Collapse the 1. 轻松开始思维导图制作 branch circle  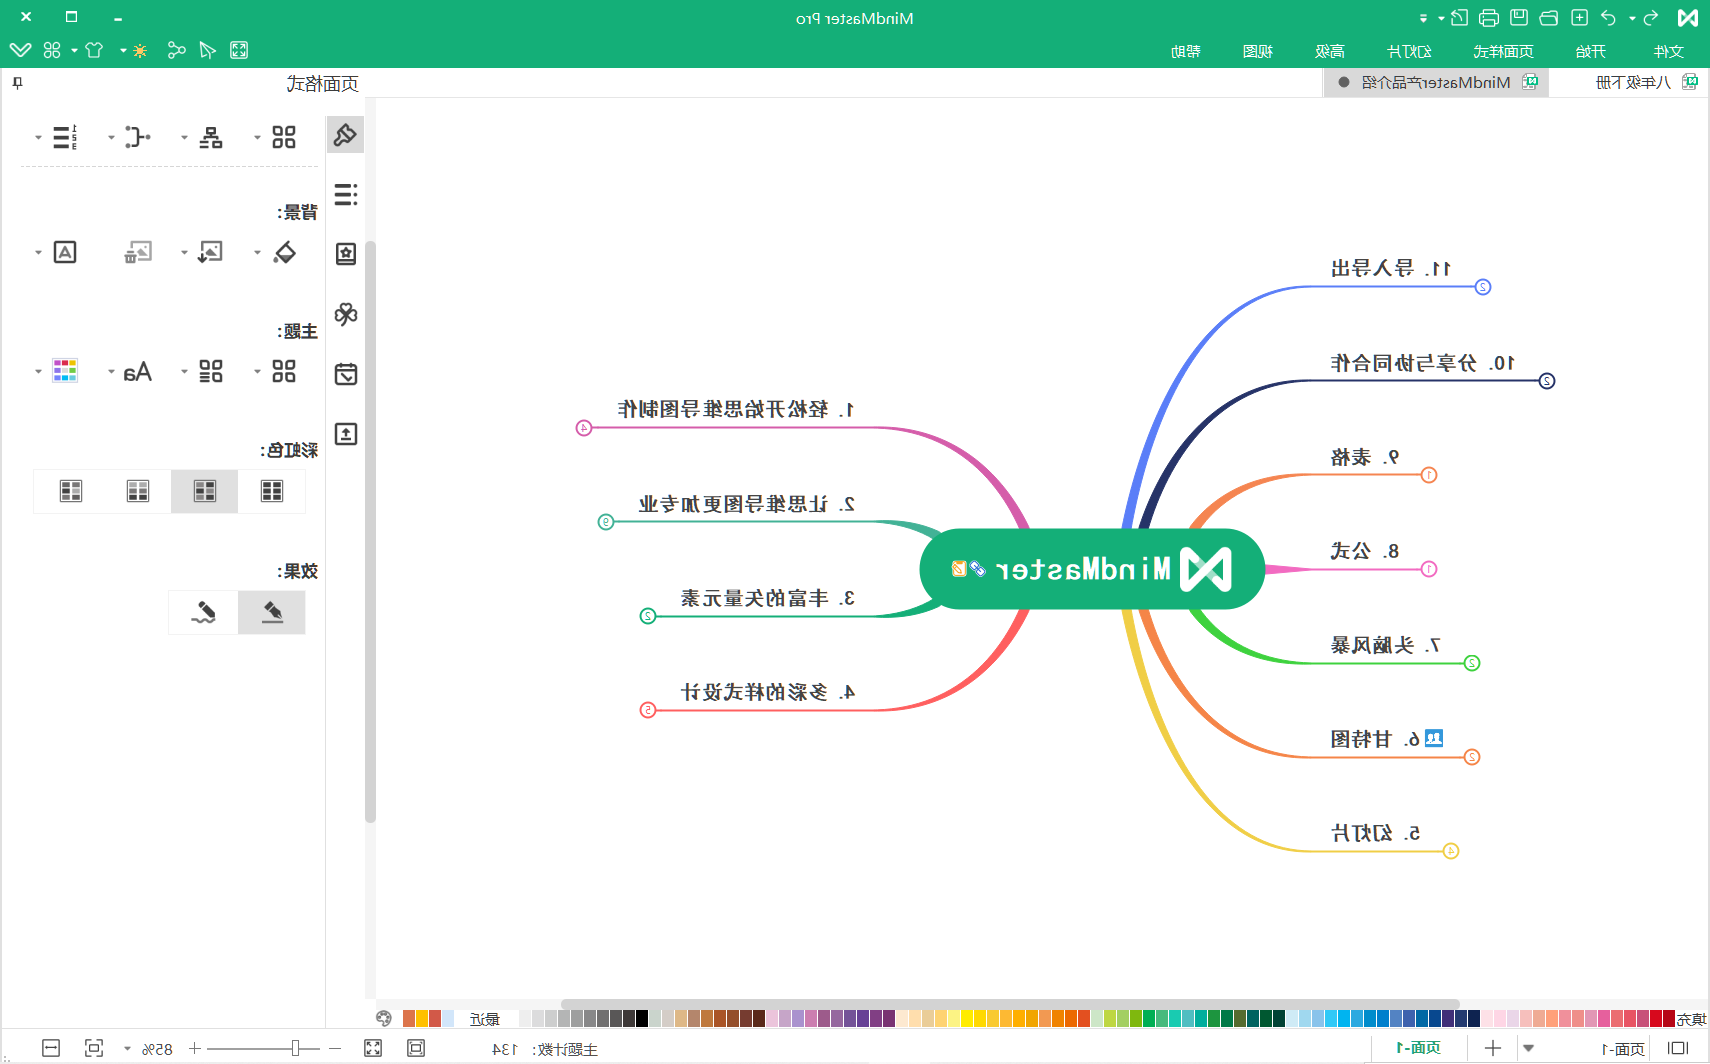(x=584, y=428)
